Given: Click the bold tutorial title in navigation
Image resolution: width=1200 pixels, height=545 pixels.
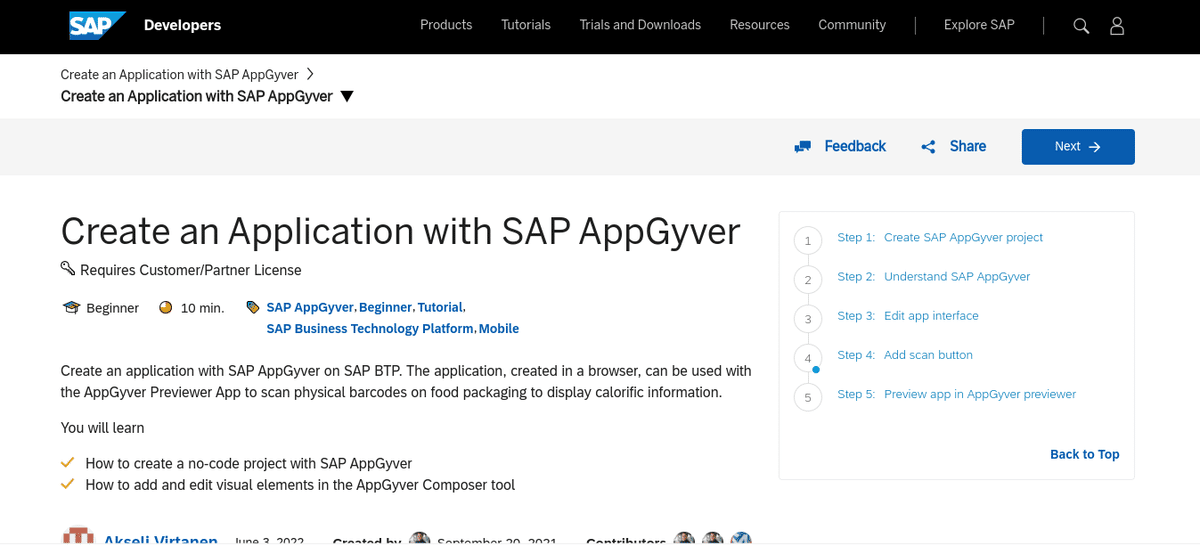Looking at the screenshot, I should click(197, 96).
